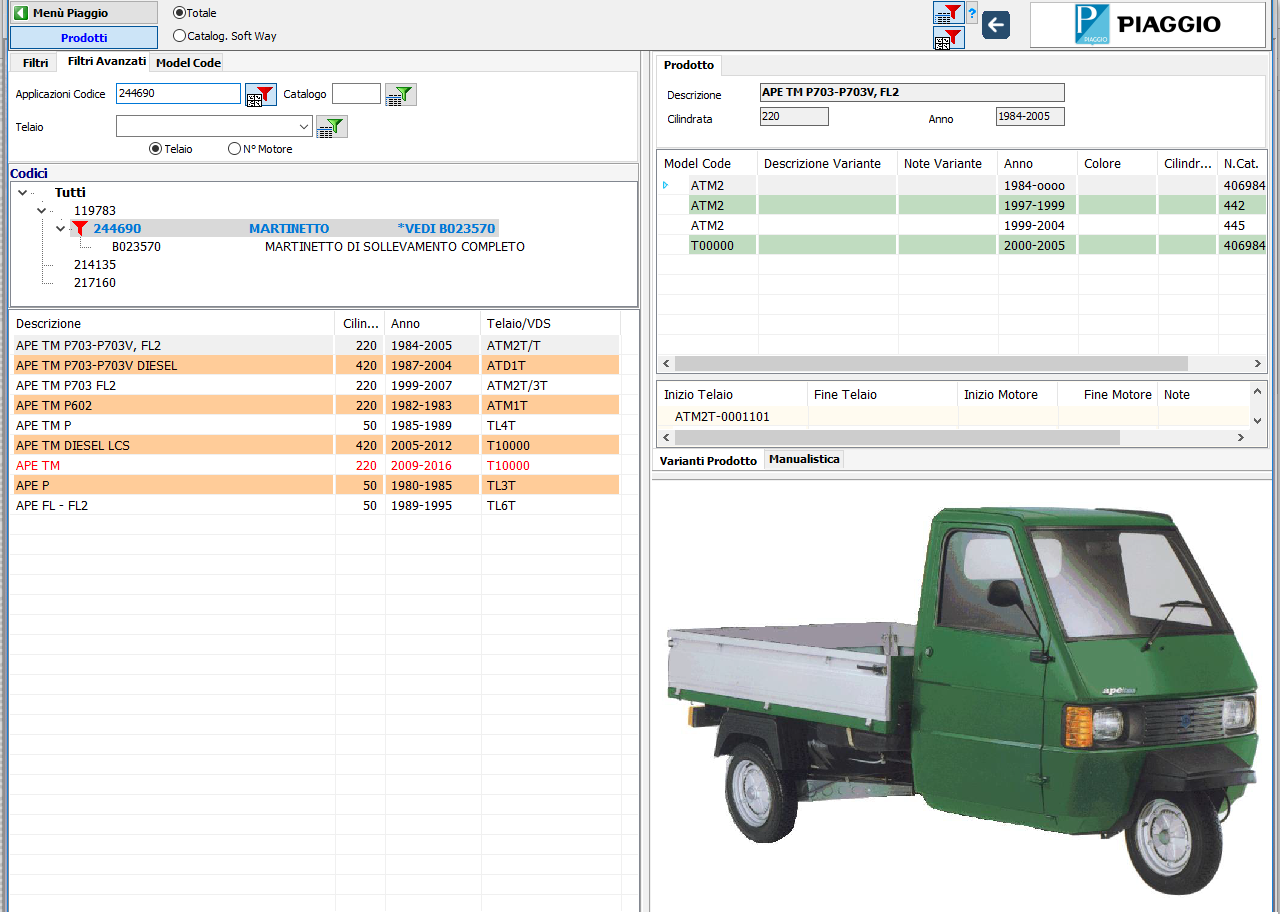This screenshot has width=1280, height=914.
Task: Click the red filter icon beside Applicazioni Codice
Action: 261,95
